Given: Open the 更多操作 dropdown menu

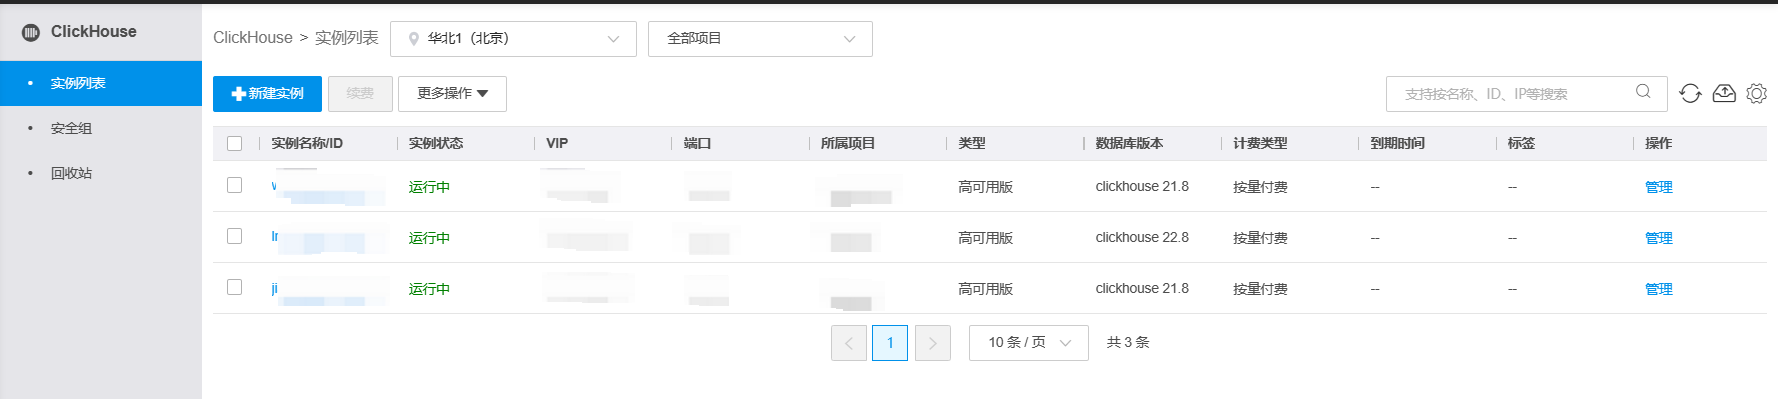Looking at the screenshot, I should [452, 94].
